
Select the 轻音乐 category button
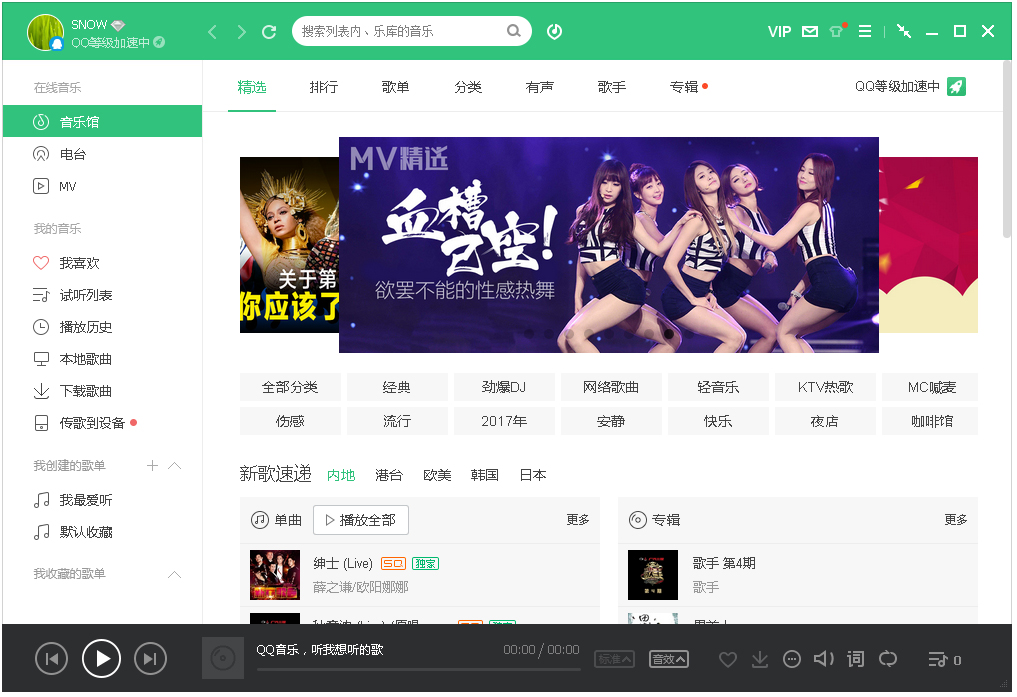coord(718,387)
